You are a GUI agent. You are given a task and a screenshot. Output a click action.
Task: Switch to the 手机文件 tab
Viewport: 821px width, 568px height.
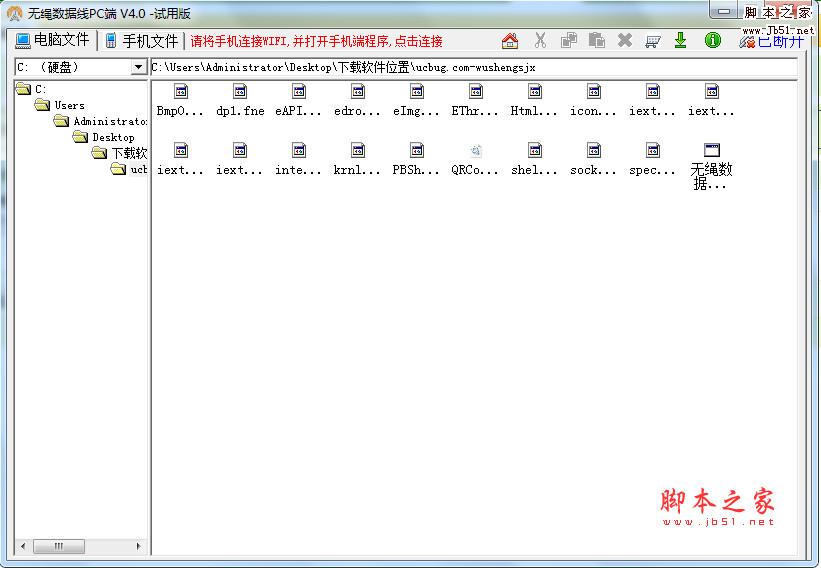pos(142,40)
